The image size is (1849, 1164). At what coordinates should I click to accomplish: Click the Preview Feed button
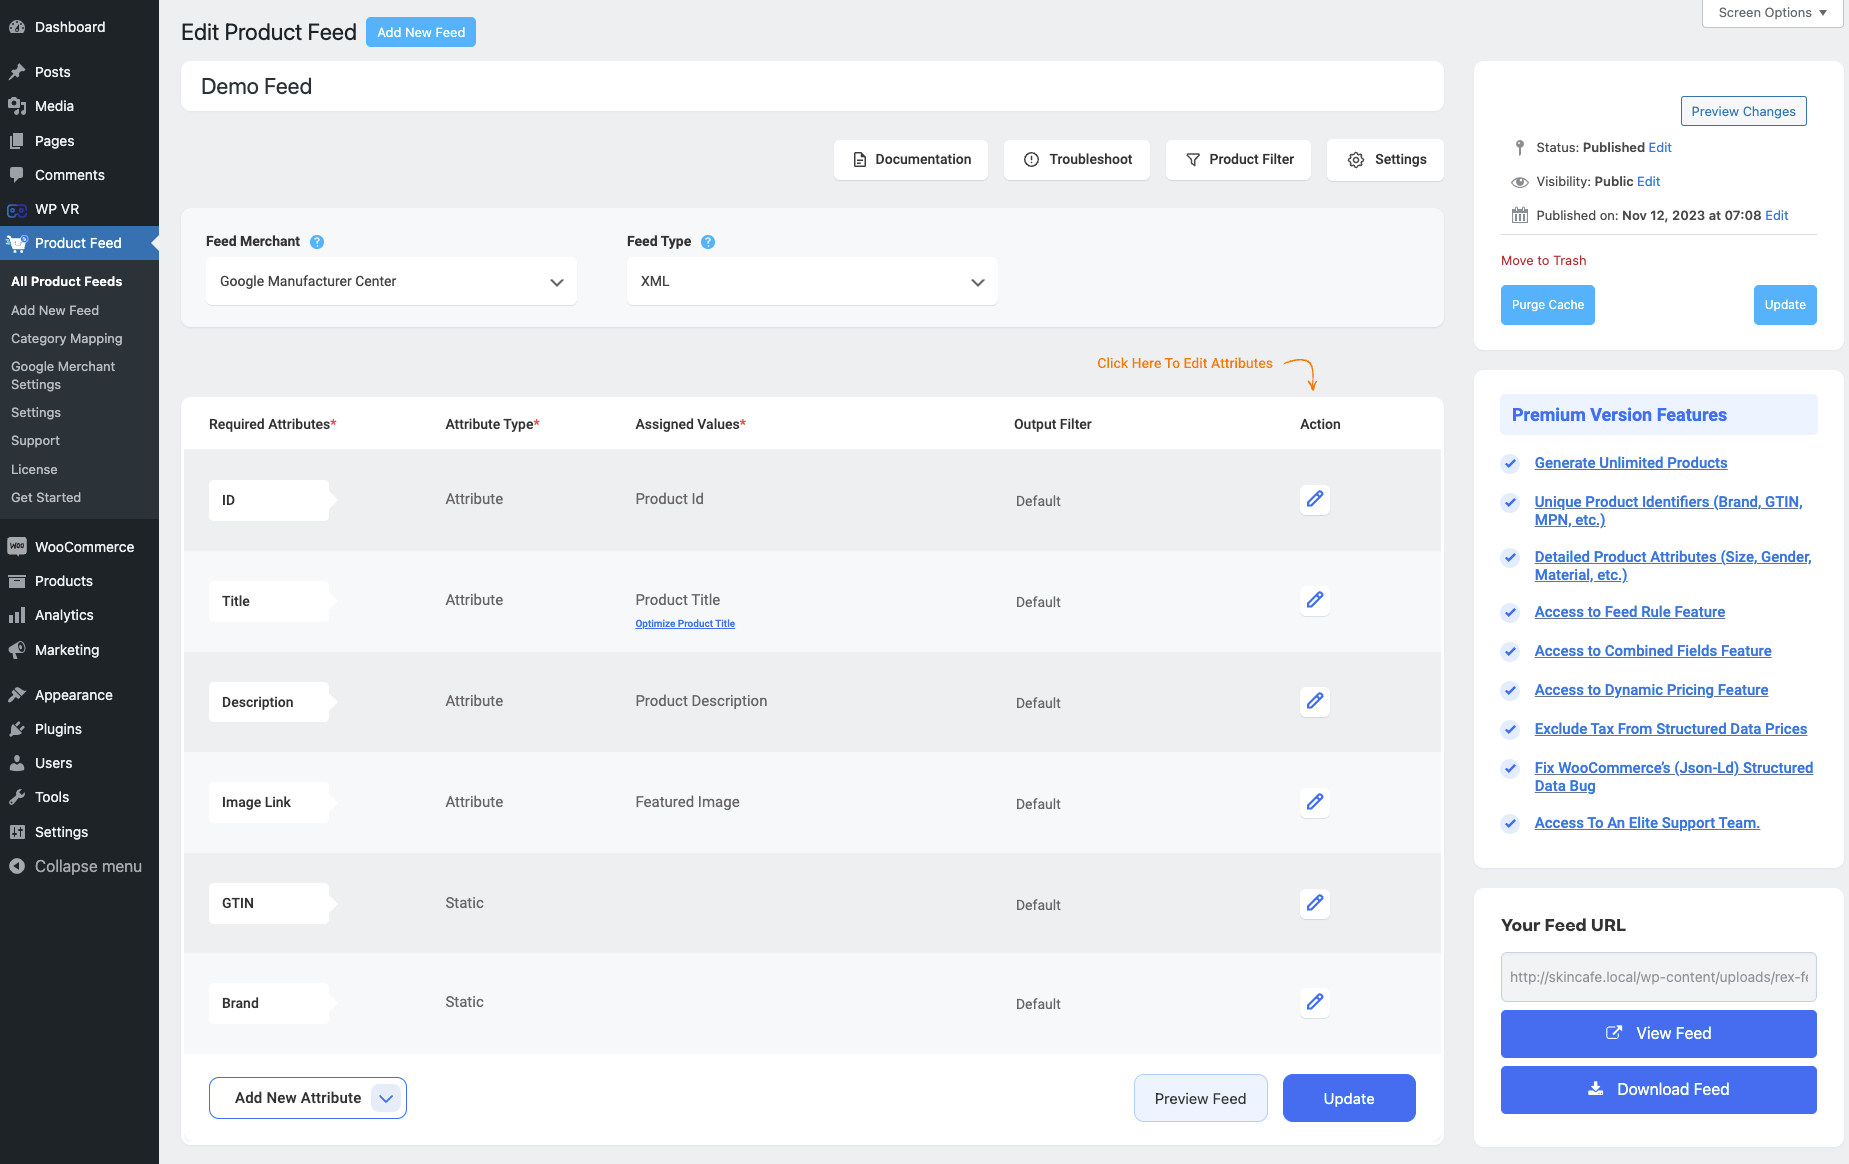1200,1098
